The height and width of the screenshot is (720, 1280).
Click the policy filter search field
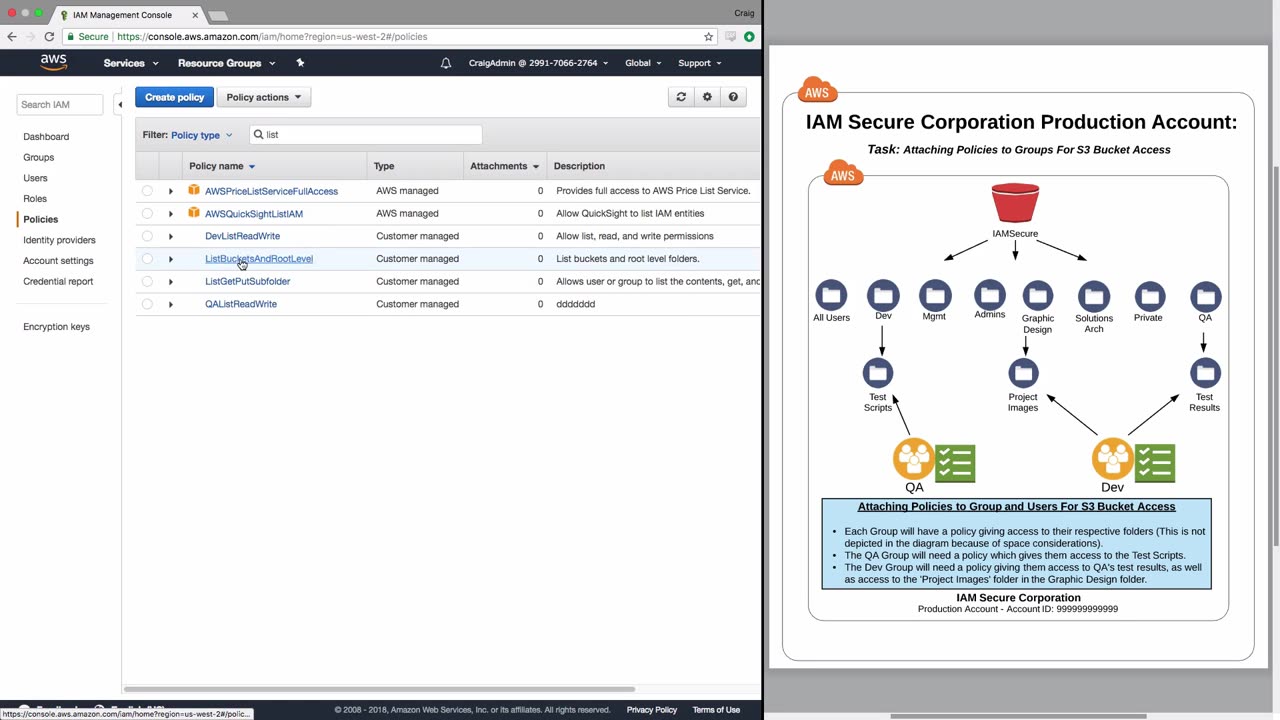(365, 134)
